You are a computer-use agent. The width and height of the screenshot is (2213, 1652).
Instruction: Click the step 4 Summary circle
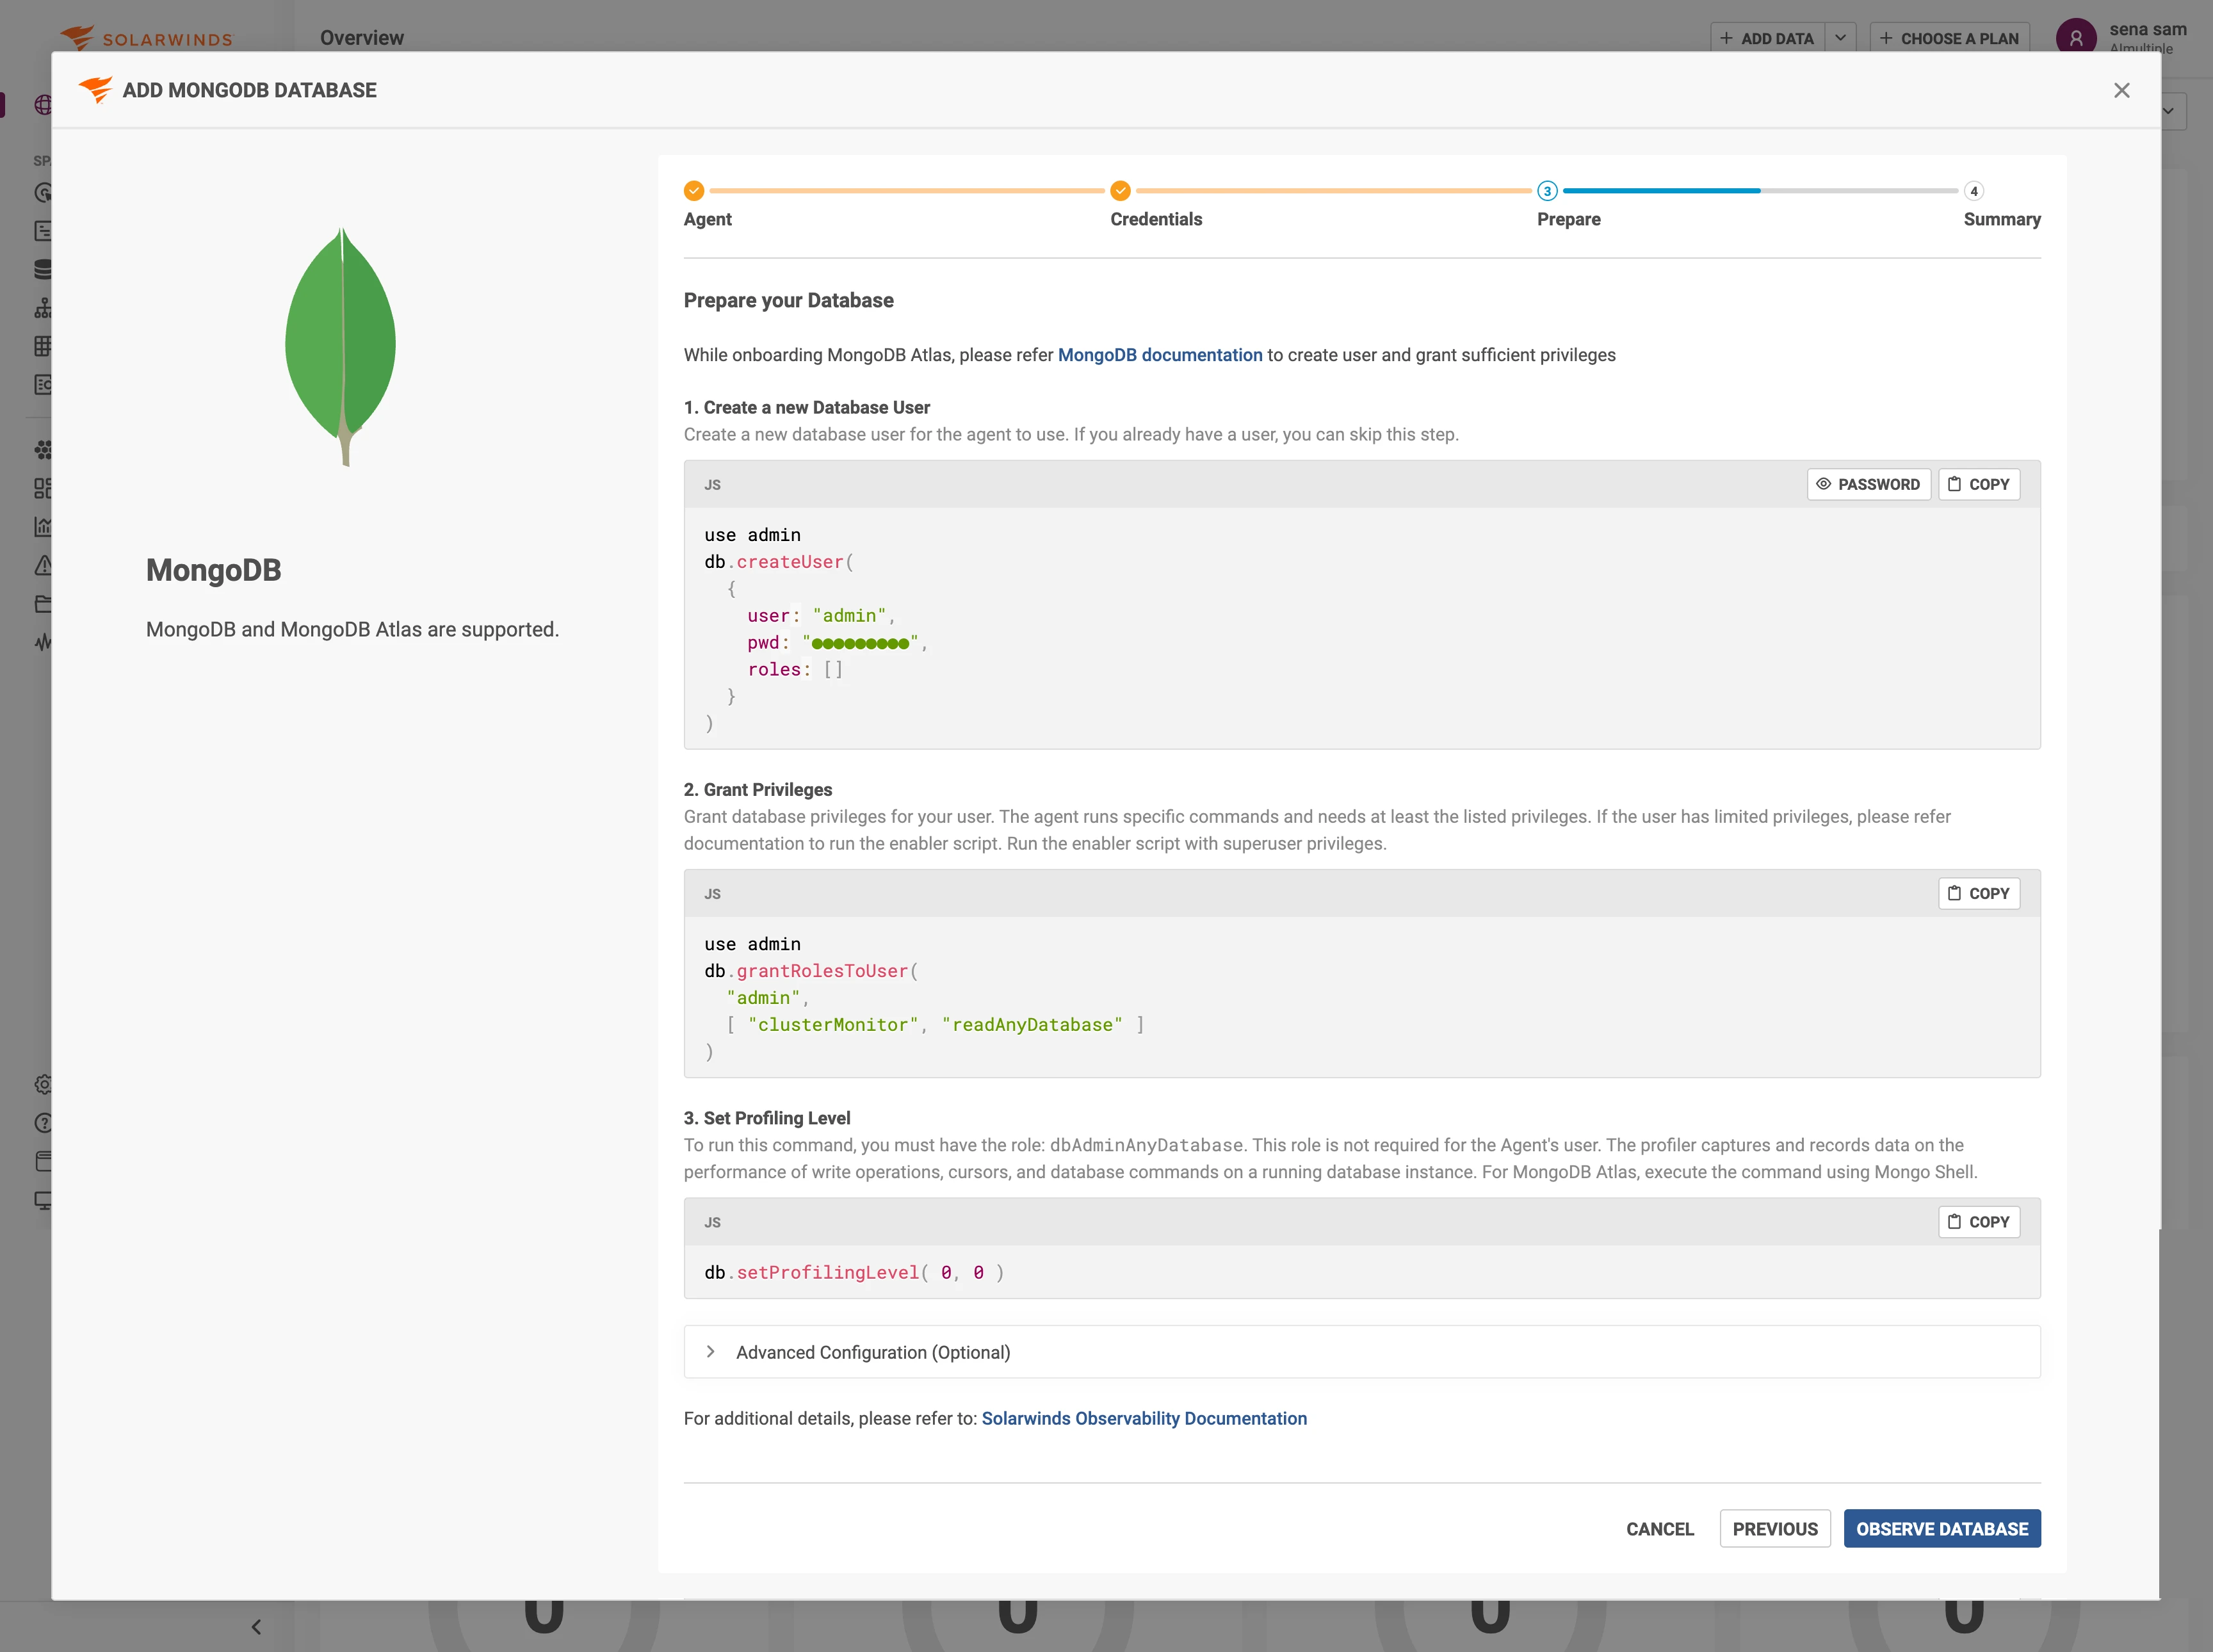(1973, 191)
